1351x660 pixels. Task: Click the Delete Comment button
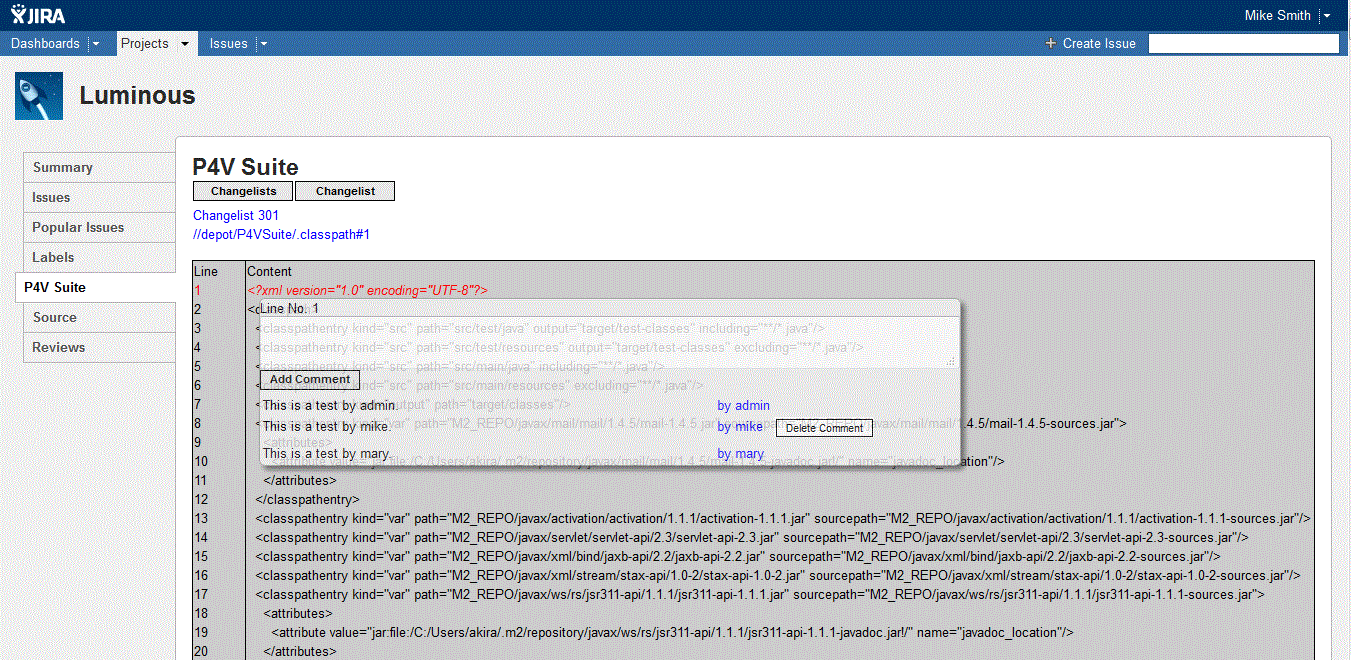pos(824,428)
